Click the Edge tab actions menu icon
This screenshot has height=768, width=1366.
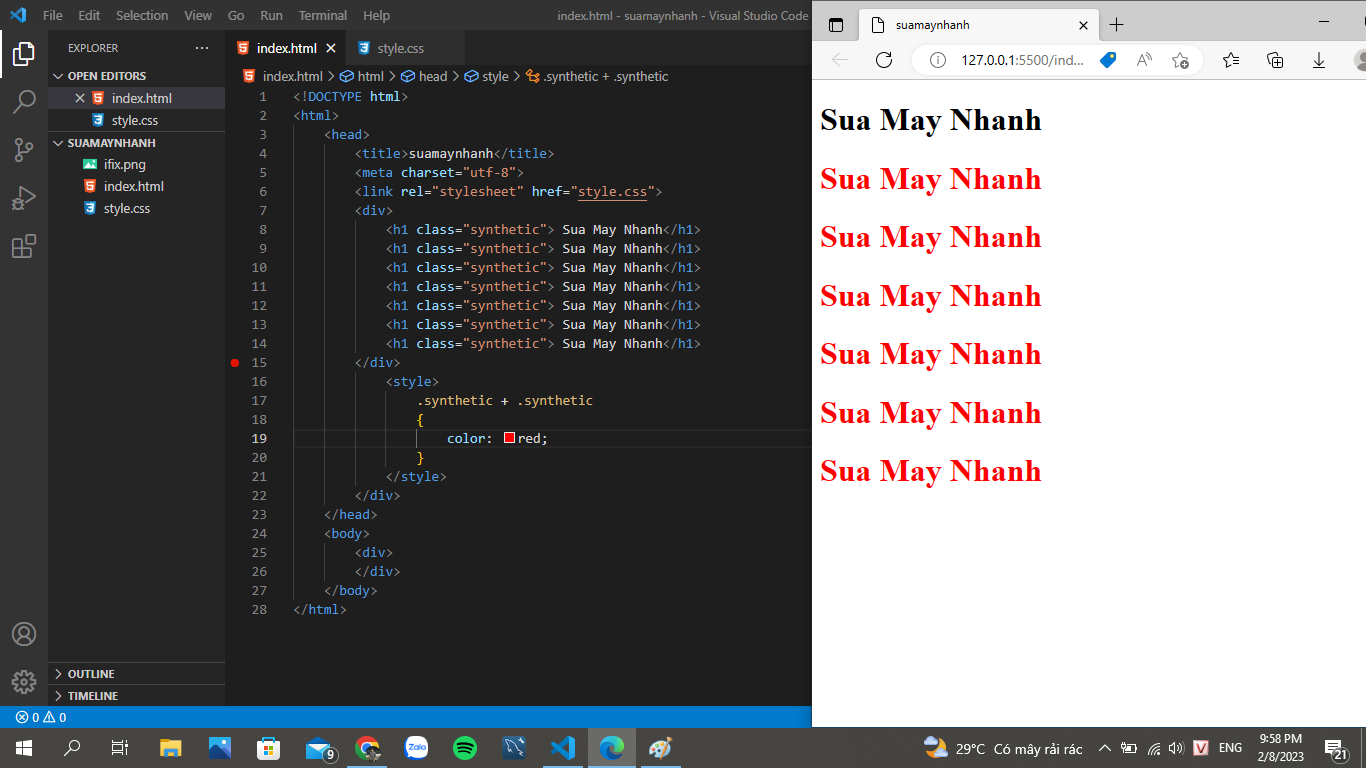coord(836,25)
